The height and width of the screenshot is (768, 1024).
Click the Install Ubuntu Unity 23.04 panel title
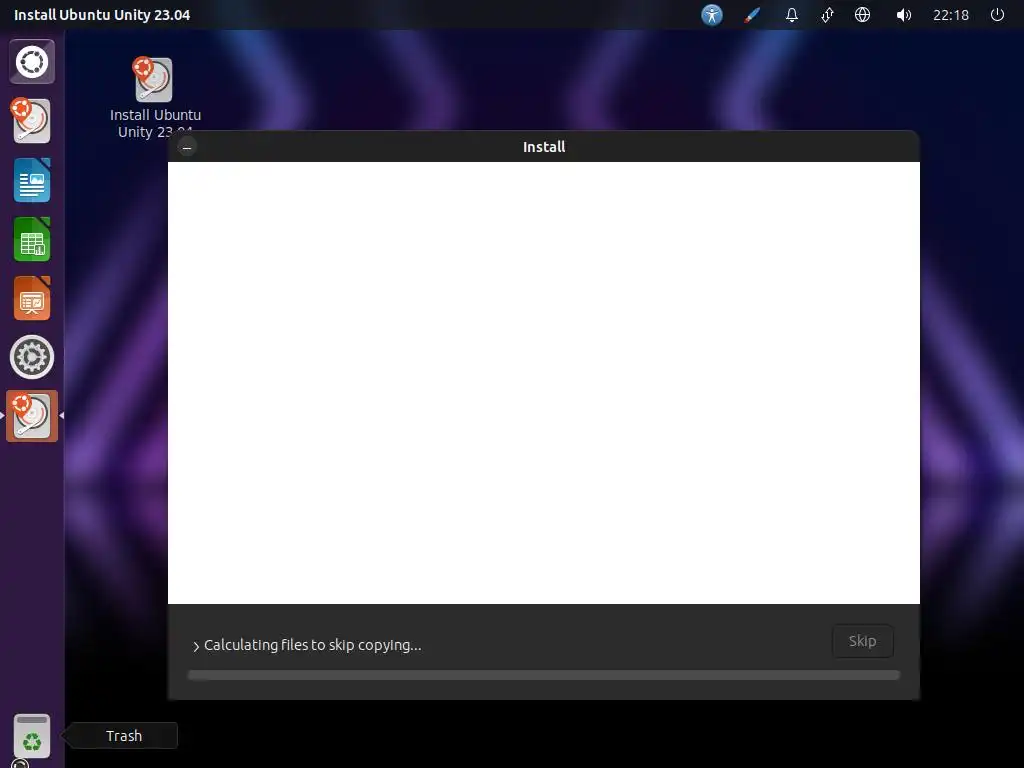tap(102, 14)
